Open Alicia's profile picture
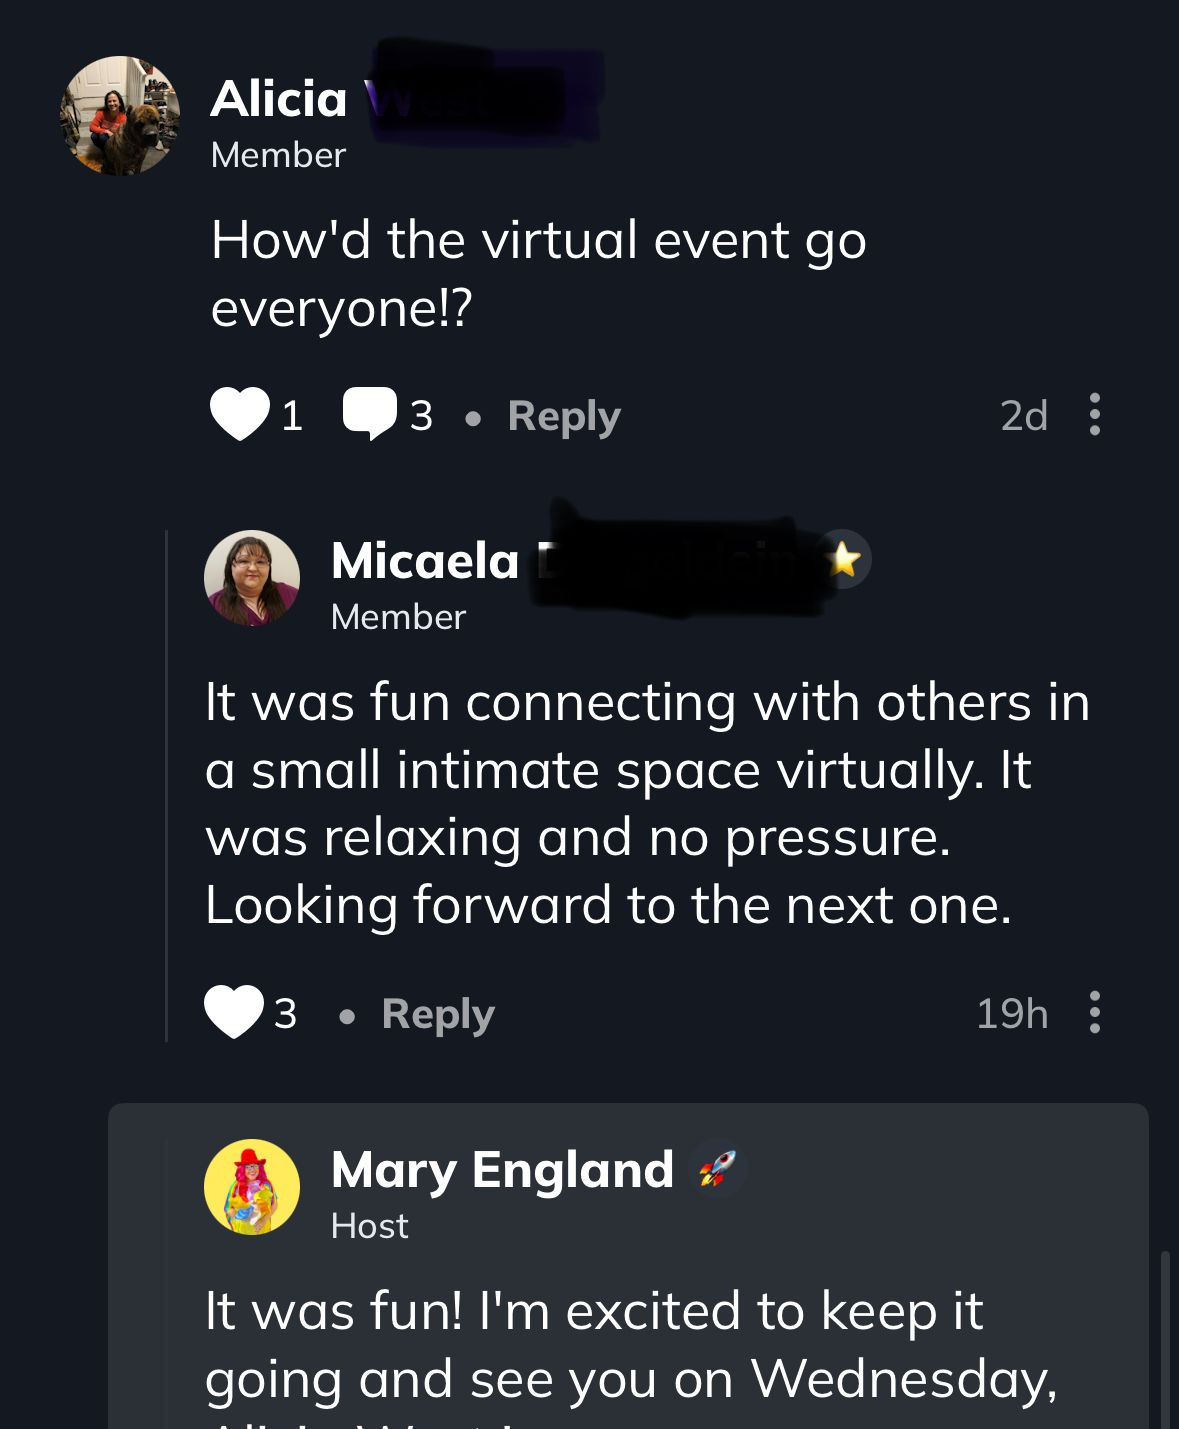The image size is (1179, 1429). coord(120,116)
